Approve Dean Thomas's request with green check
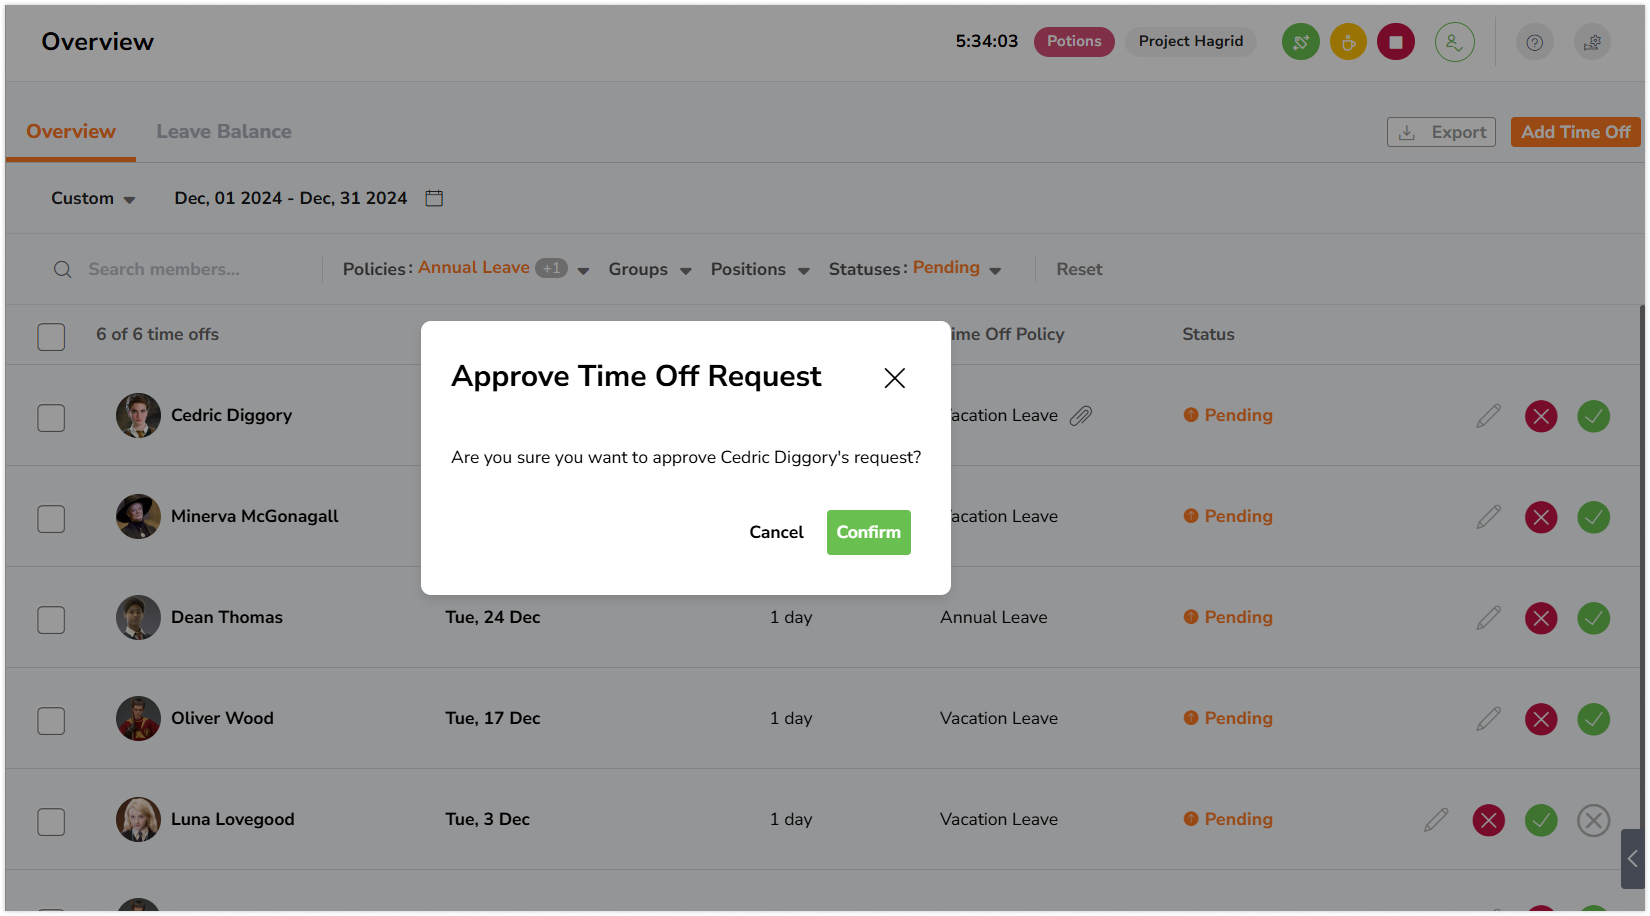The width and height of the screenshot is (1650, 916). [1593, 618]
